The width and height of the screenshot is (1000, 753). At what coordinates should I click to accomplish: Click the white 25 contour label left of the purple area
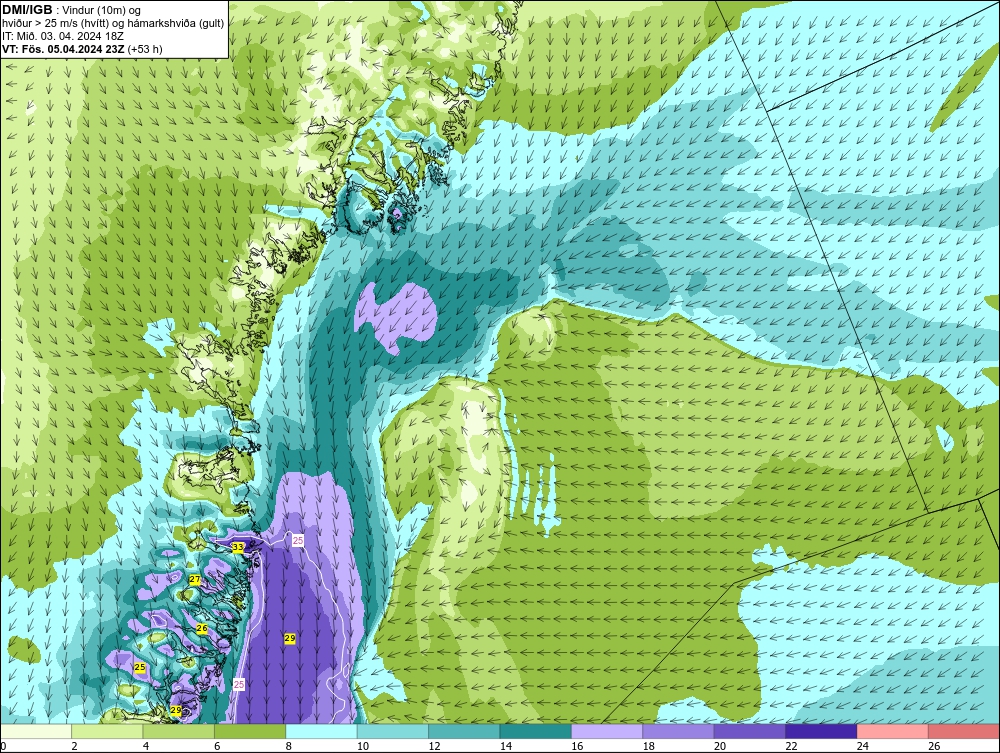(239, 684)
